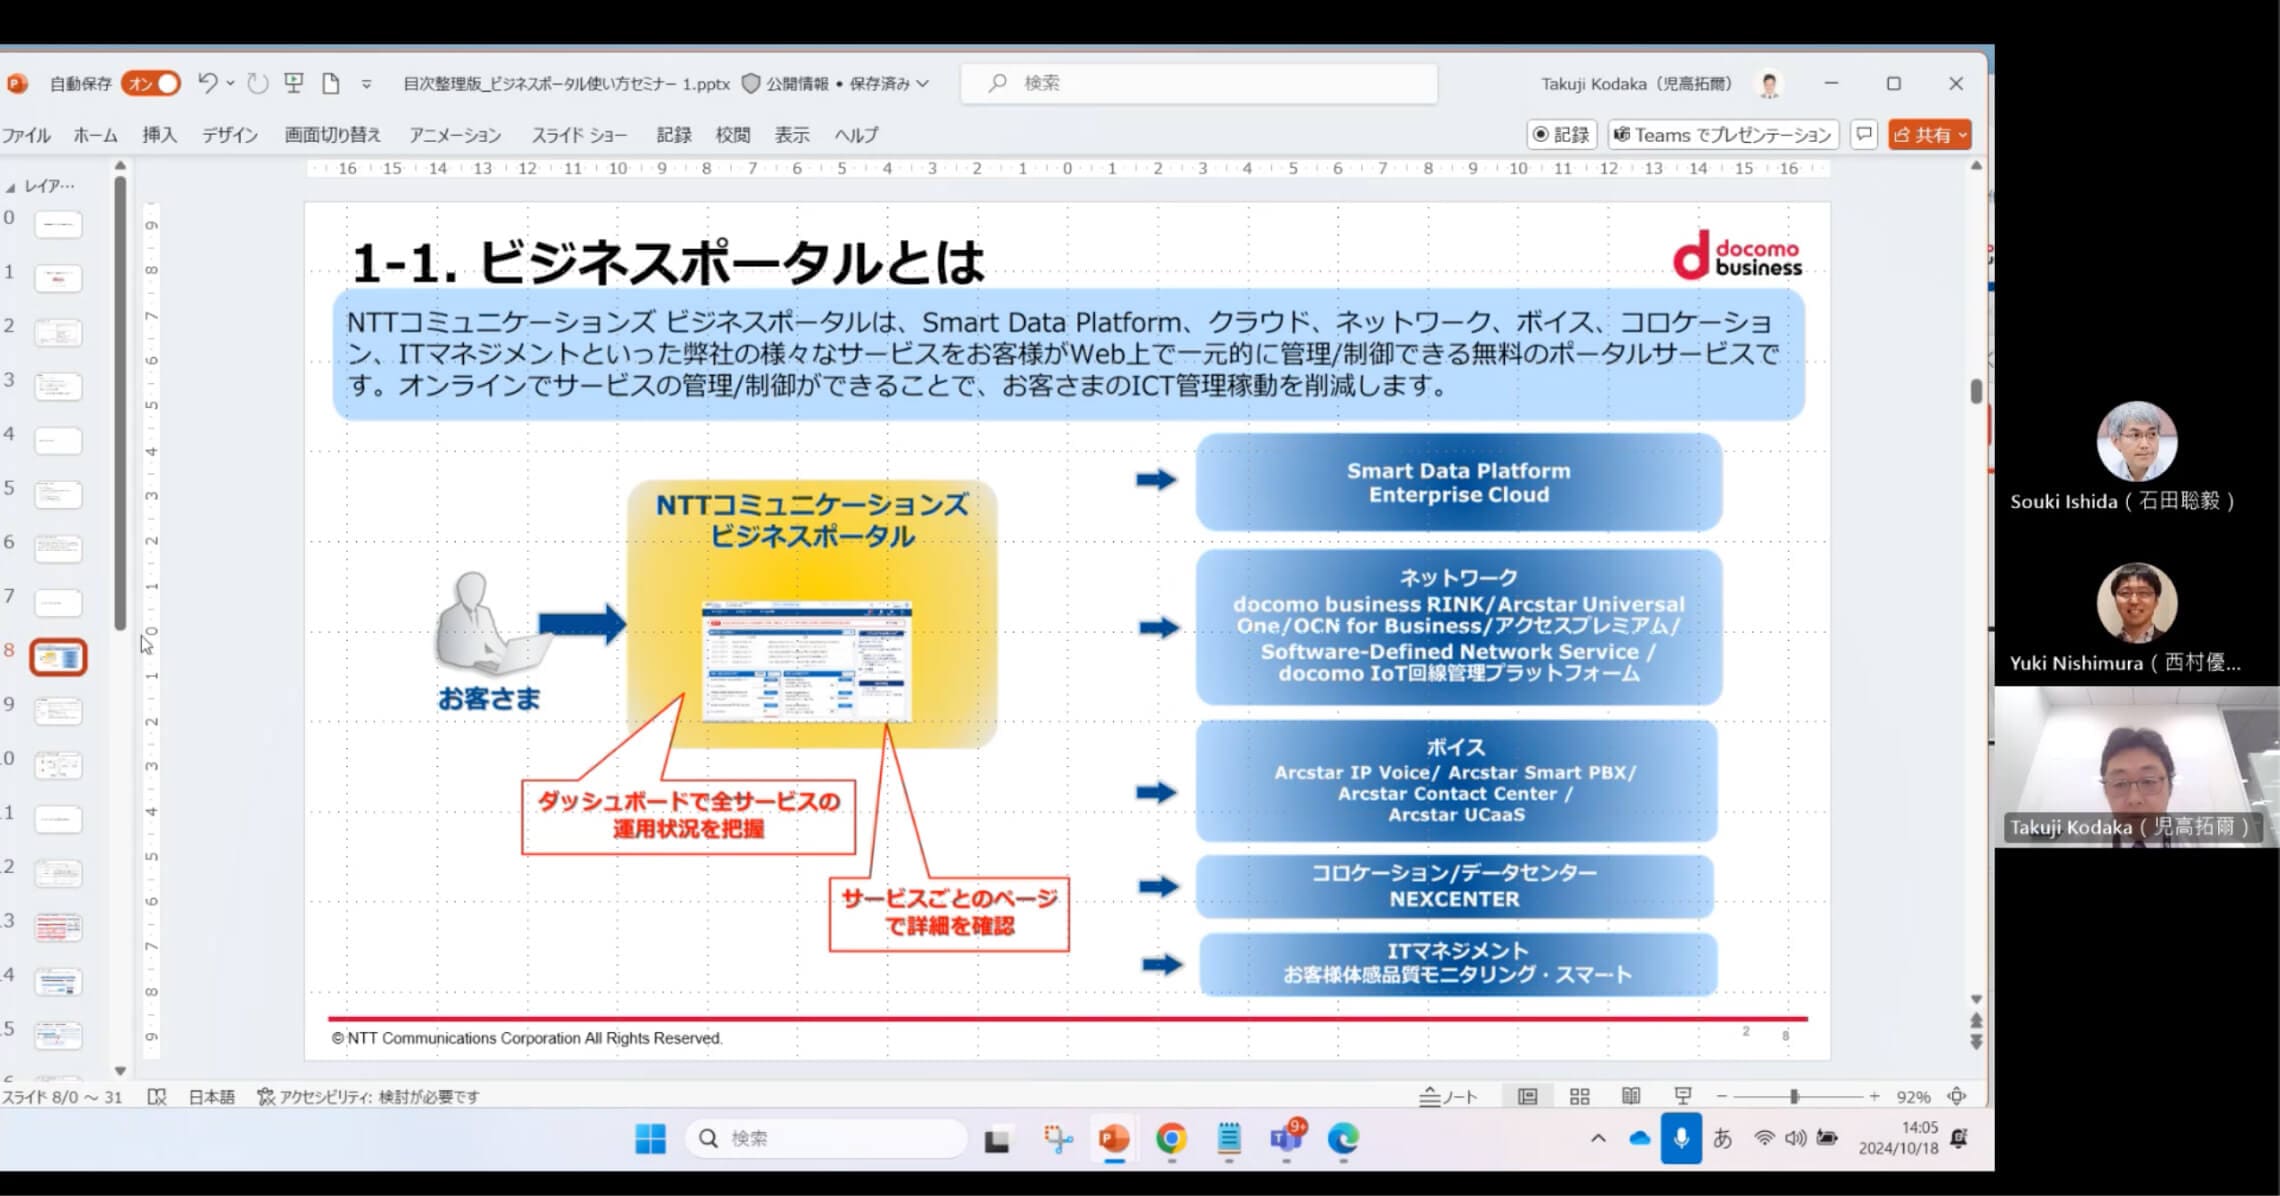Click the 92% zoom level
The image size is (2280, 1196).
coord(1914,1097)
